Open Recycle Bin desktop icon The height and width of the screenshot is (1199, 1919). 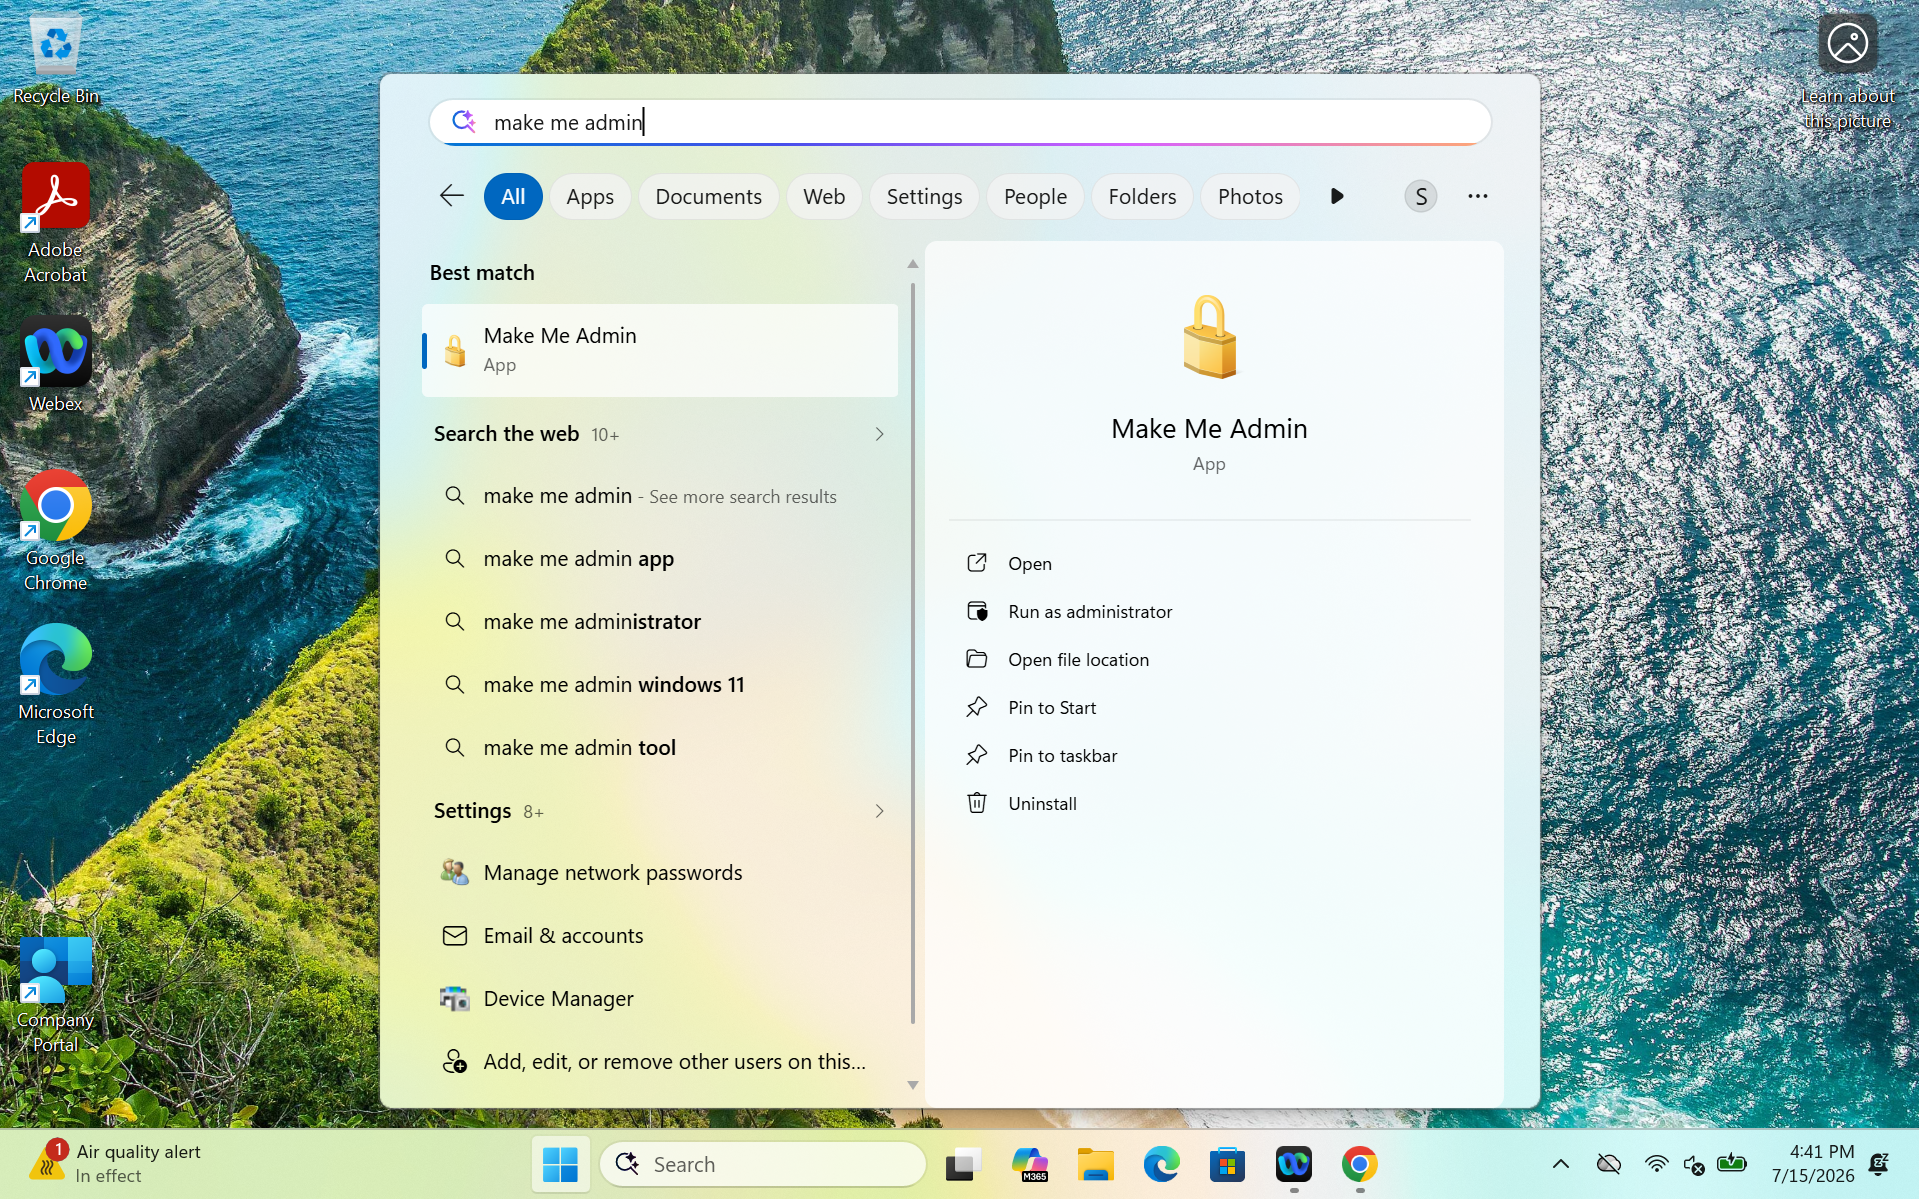tap(55, 60)
